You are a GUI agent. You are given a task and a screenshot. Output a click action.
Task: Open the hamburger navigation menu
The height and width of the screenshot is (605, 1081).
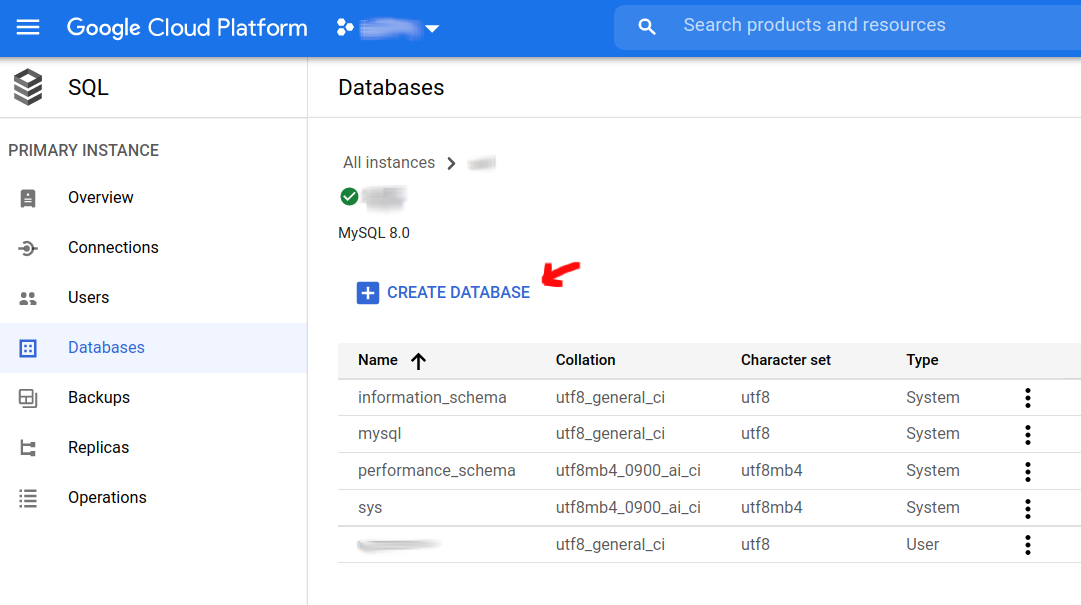point(28,28)
